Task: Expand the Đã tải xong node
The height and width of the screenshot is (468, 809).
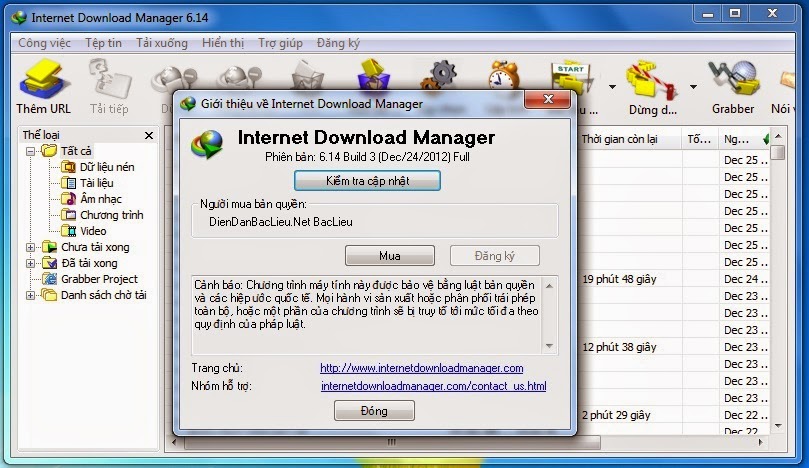Action: [30, 264]
